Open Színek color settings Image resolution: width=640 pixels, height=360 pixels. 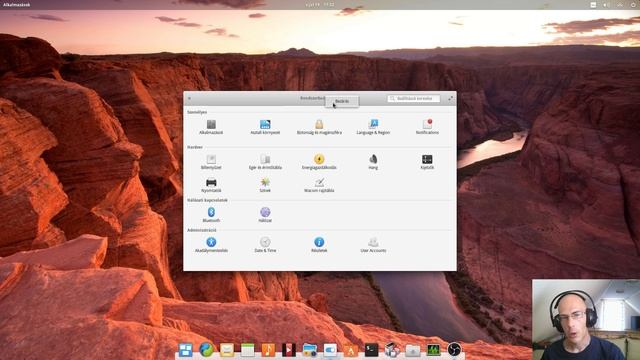pos(265,185)
